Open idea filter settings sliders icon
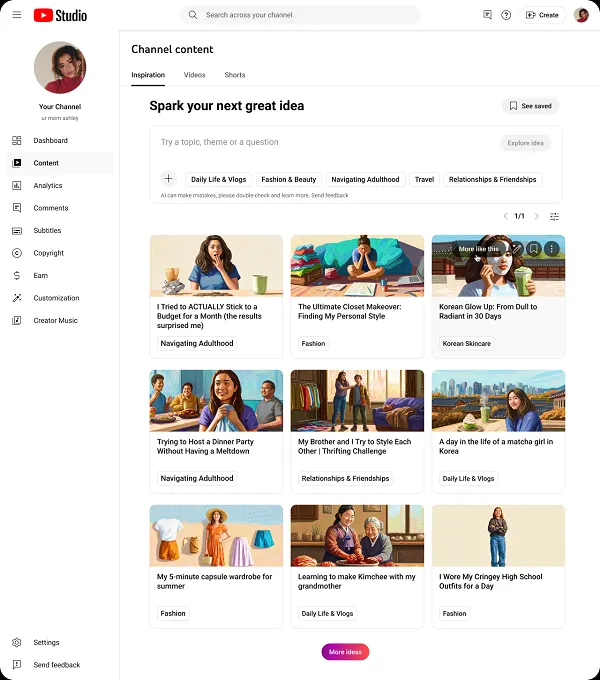The height and width of the screenshot is (680, 600). (555, 216)
